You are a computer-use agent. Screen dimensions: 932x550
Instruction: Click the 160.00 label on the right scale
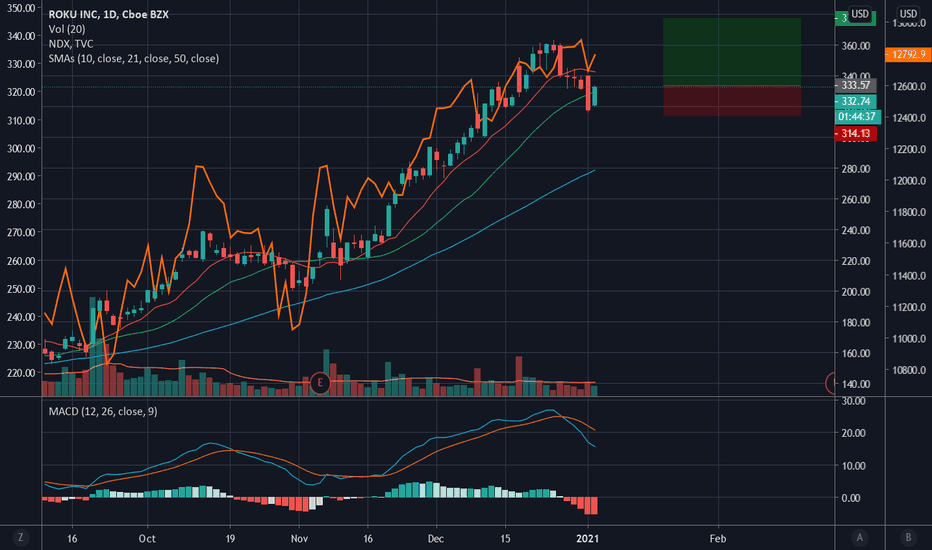856,353
